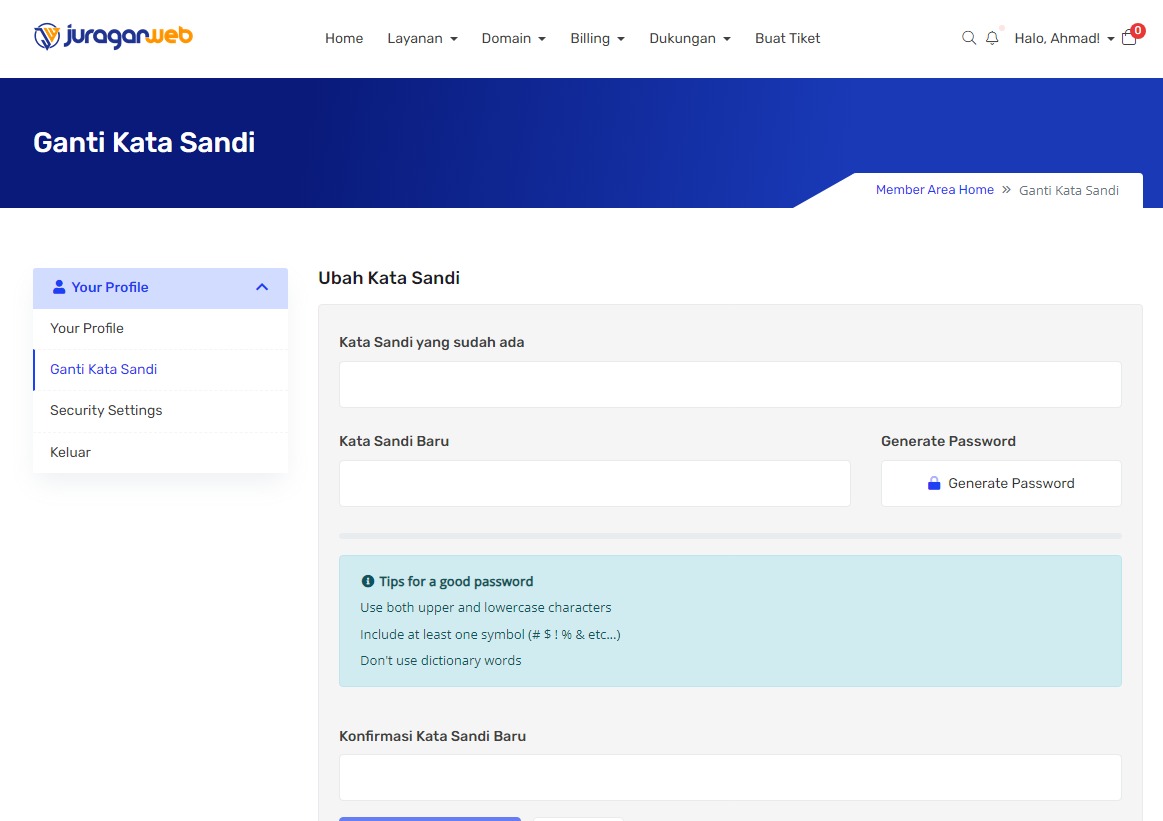
Task: Focus the Kata Sandi yang sudah ada field
Action: pyautogui.click(x=730, y=384)
